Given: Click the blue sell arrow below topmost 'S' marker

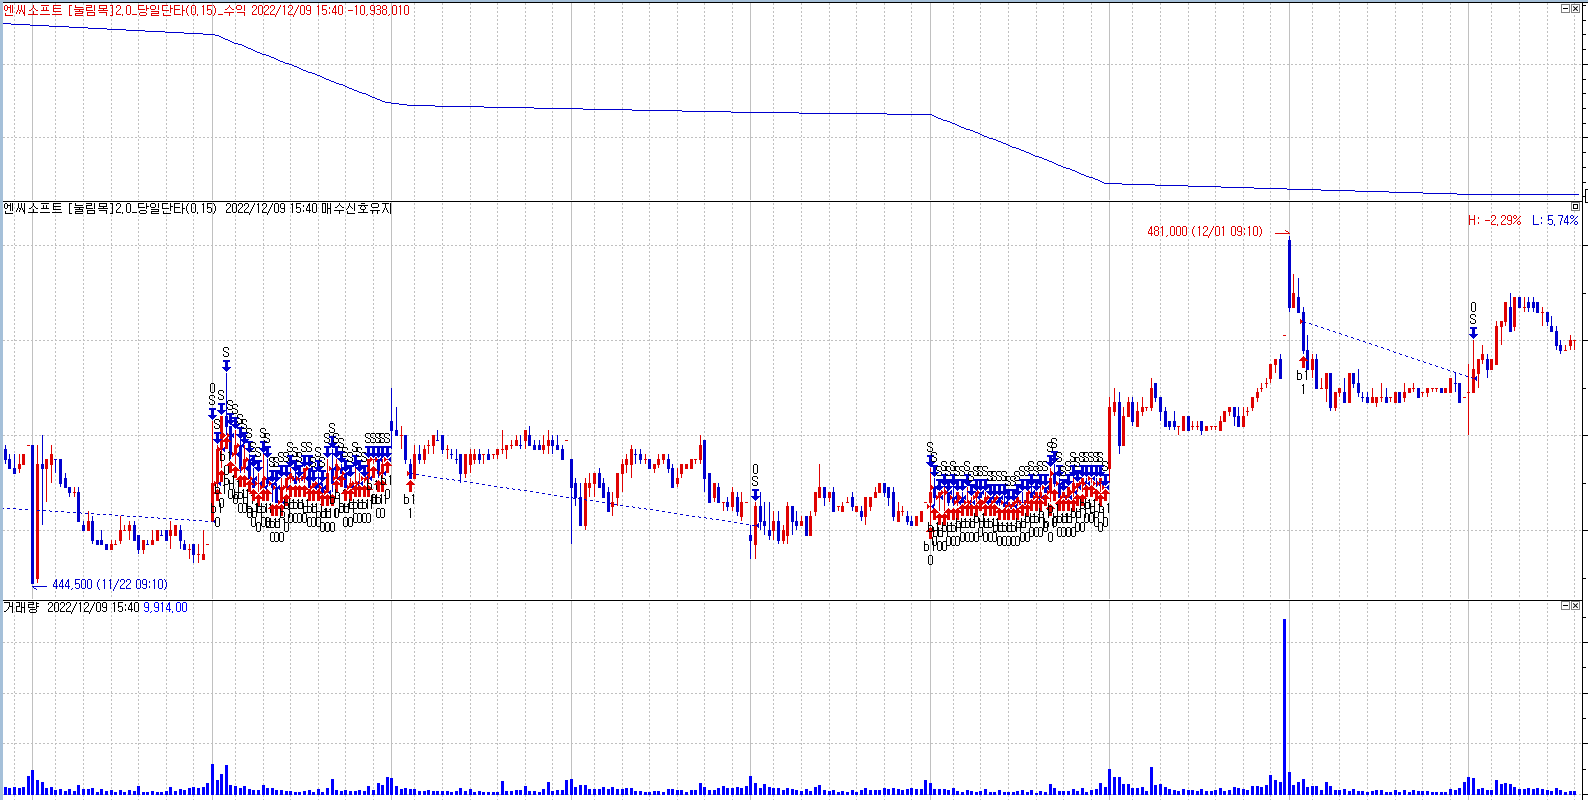Looking at the screenshot, I should click(226, 366).
